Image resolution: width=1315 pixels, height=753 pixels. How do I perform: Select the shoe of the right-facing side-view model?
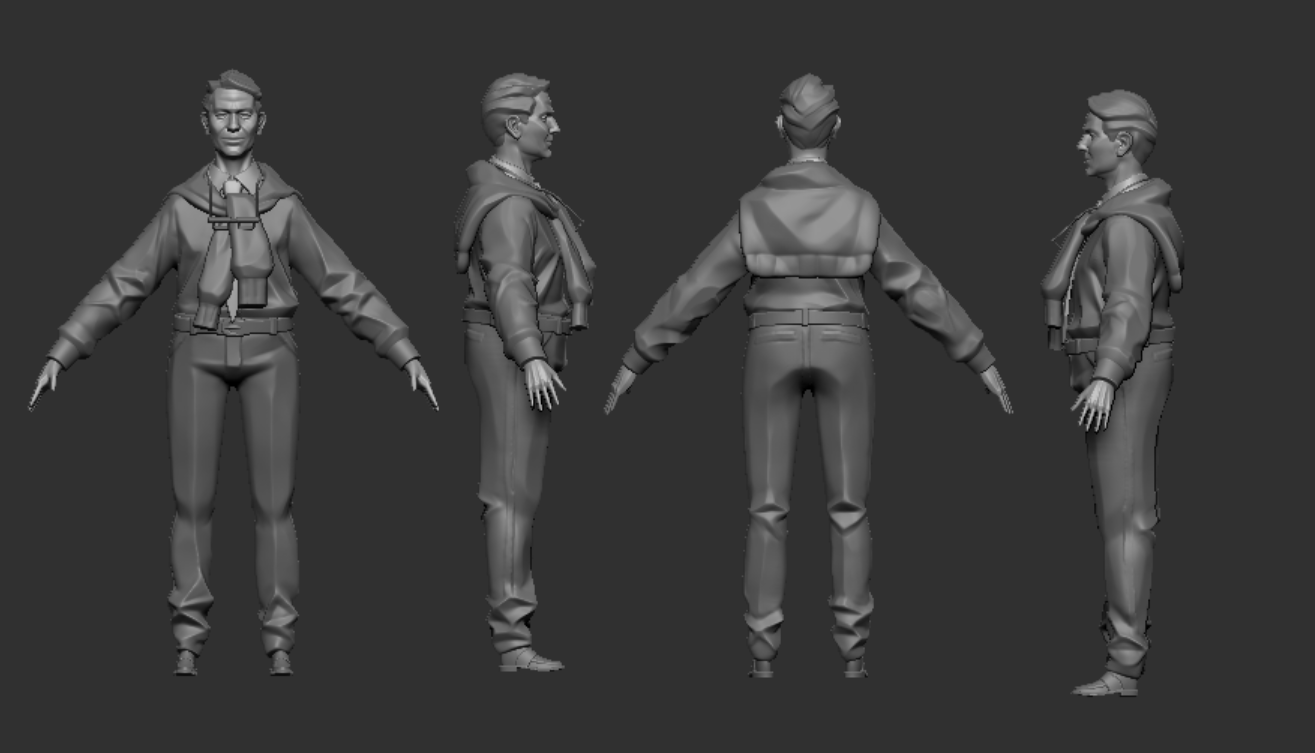pos(531,660)
